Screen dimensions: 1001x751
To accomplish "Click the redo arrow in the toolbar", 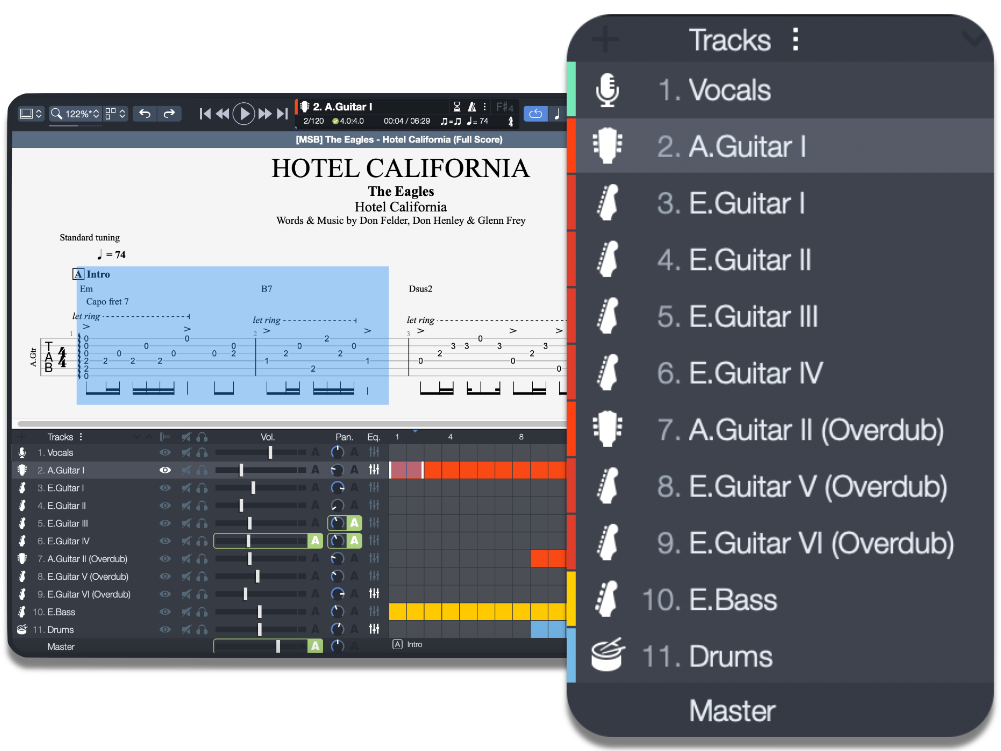I will click(x=169, y=114).
